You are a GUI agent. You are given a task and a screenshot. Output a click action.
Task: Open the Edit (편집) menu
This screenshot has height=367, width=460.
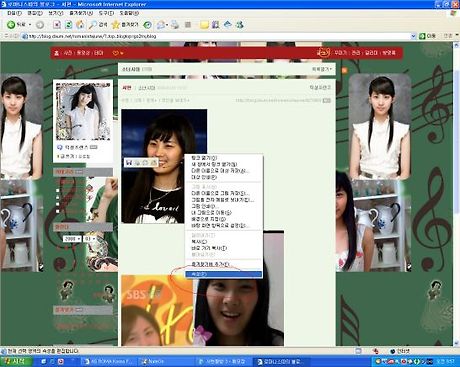click(x=35, y=13)
